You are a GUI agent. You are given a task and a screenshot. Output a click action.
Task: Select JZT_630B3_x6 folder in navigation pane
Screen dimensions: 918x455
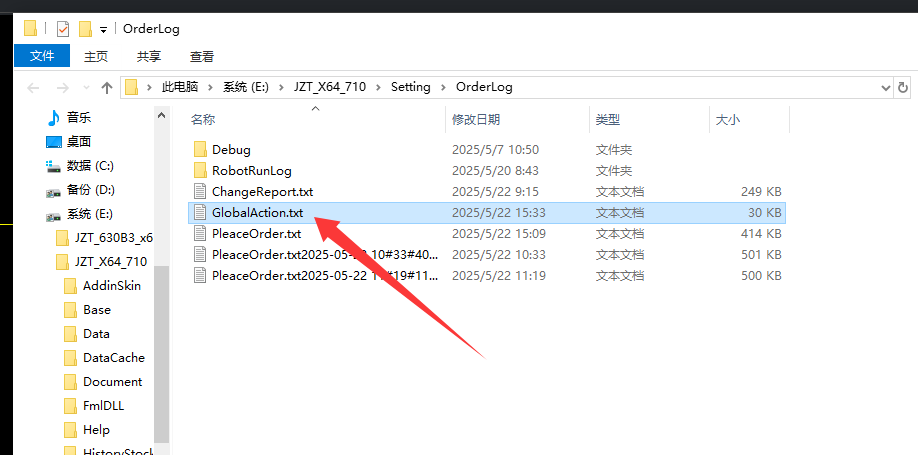(x=114, y=238)
